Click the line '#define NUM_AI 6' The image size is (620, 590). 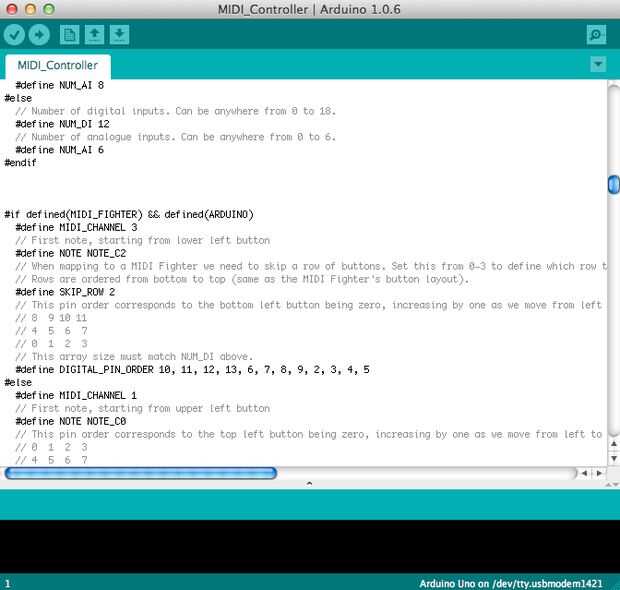(60, 150)
